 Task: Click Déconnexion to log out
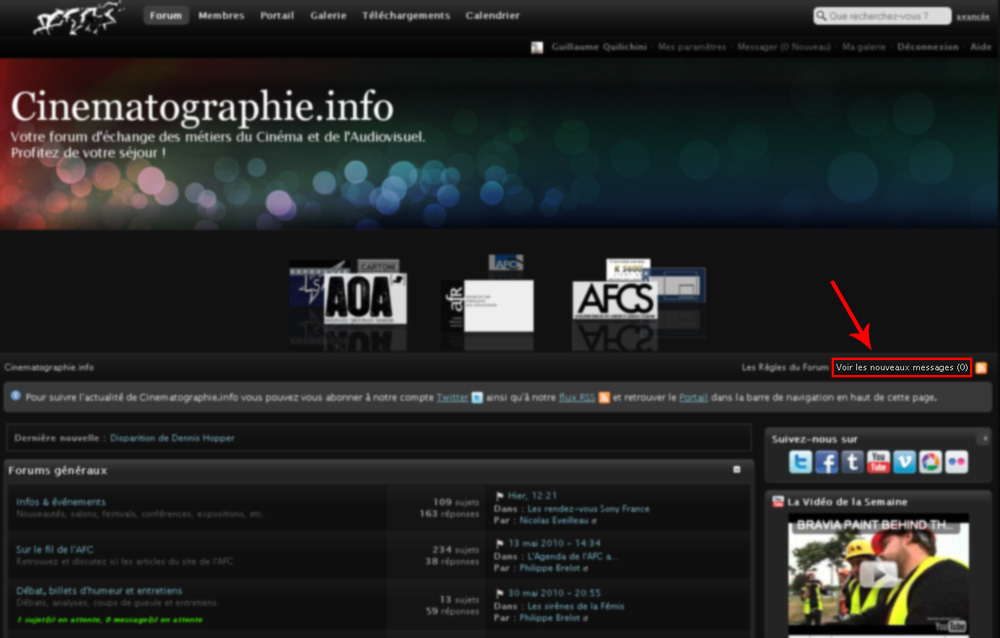(x=927, y=47)
